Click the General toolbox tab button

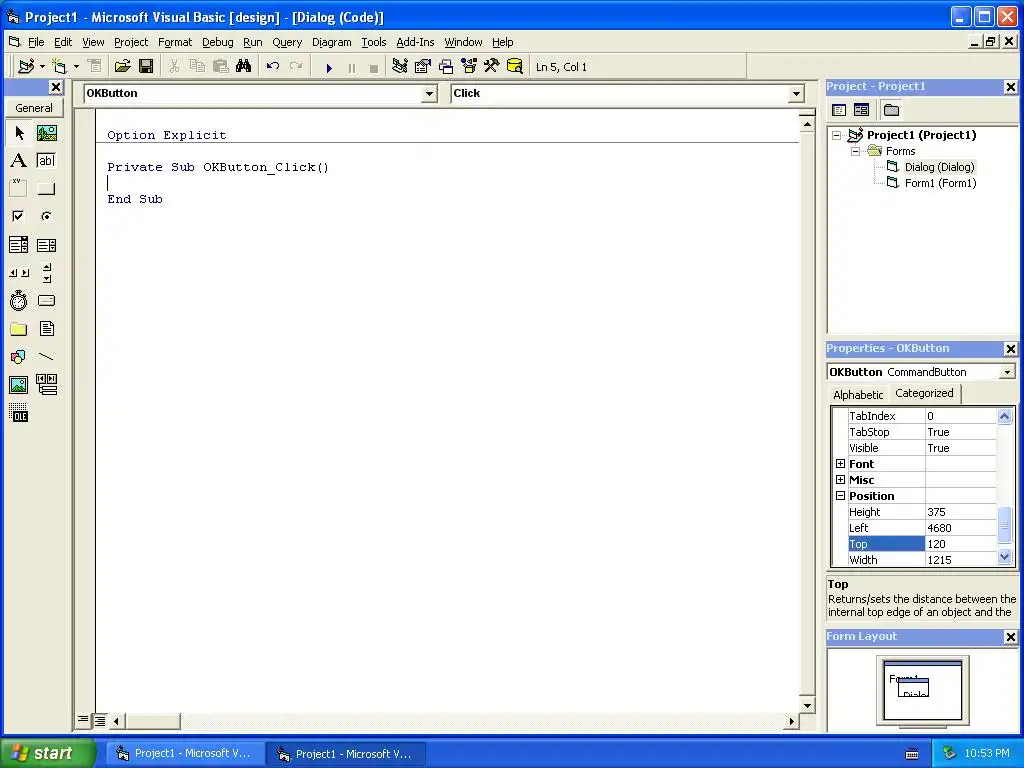tap(34, 108)
